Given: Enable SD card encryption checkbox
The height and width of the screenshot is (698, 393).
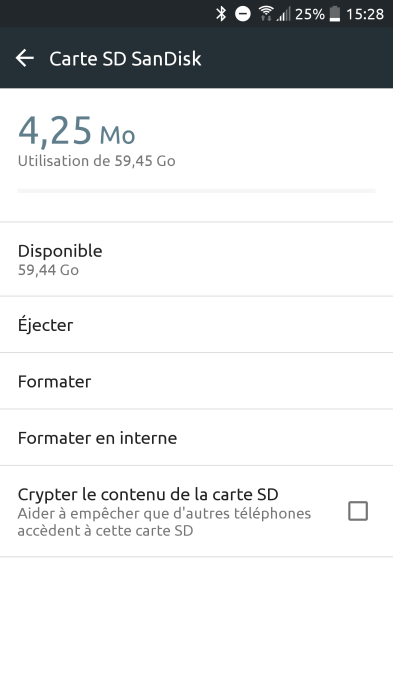Looking at the screenshot, I should (358, 511).
